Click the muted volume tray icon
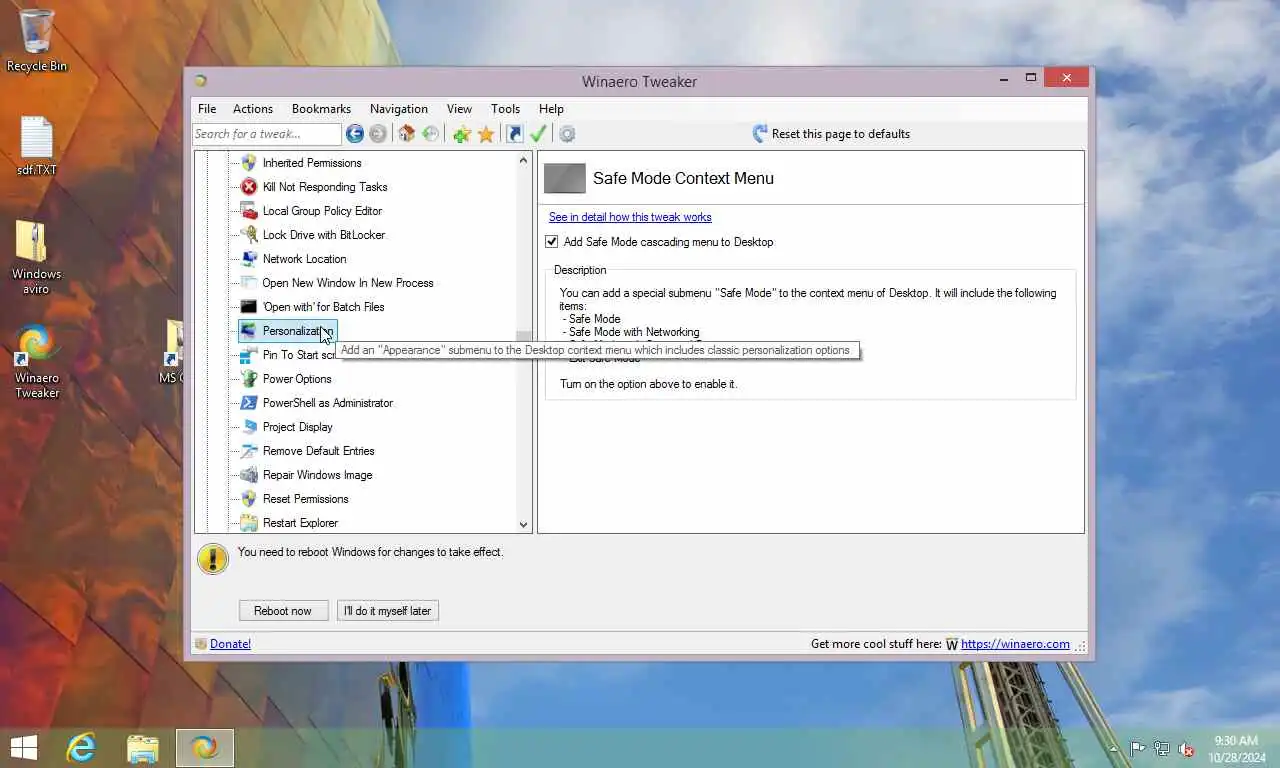Image resolution: width=1280 pixels, height=768 pixels. tap(1186, 749)
